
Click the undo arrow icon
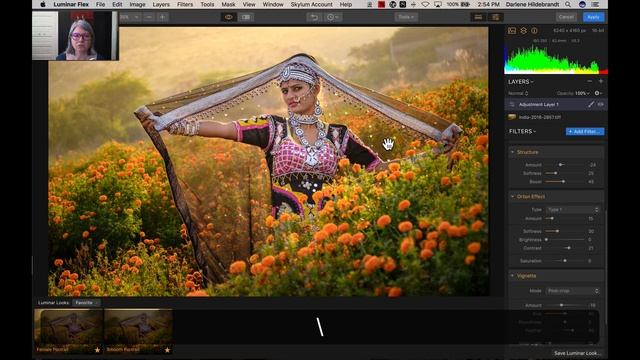(x=314, y=17)
